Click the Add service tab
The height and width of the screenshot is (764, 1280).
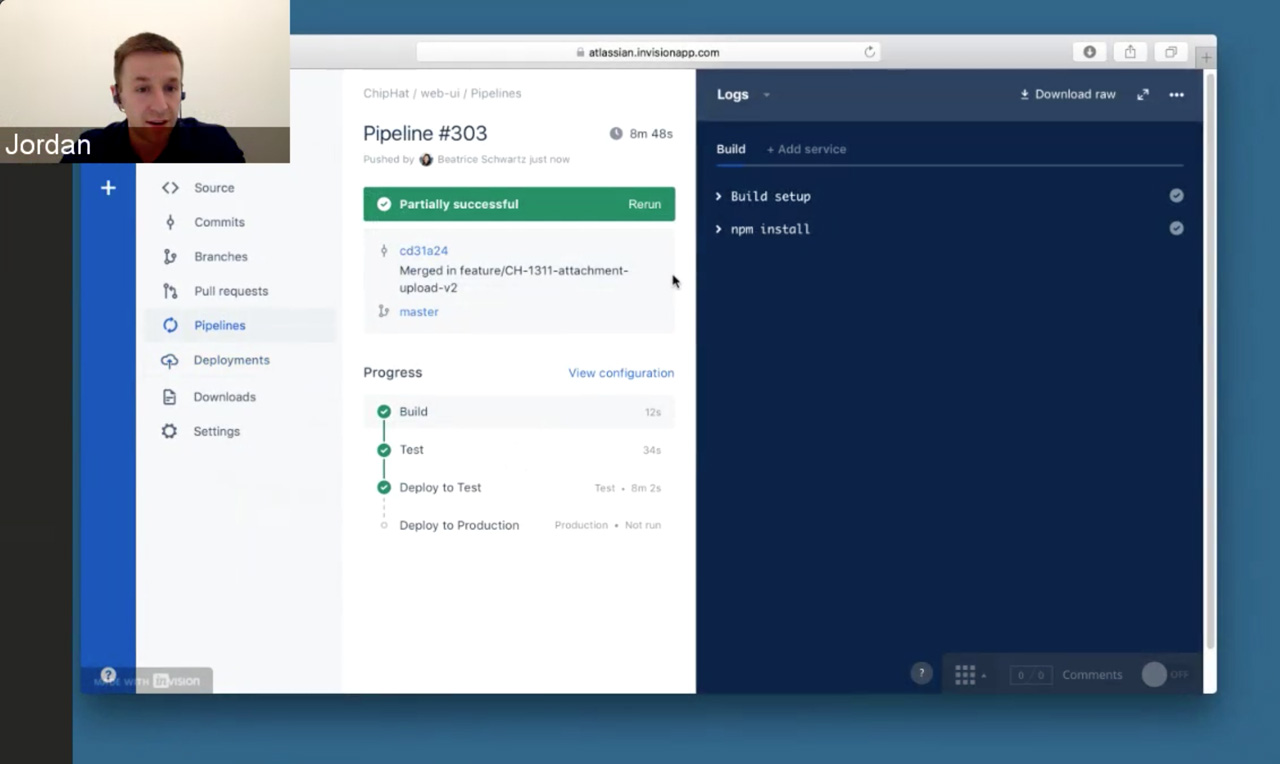click(x=806, y=149)
